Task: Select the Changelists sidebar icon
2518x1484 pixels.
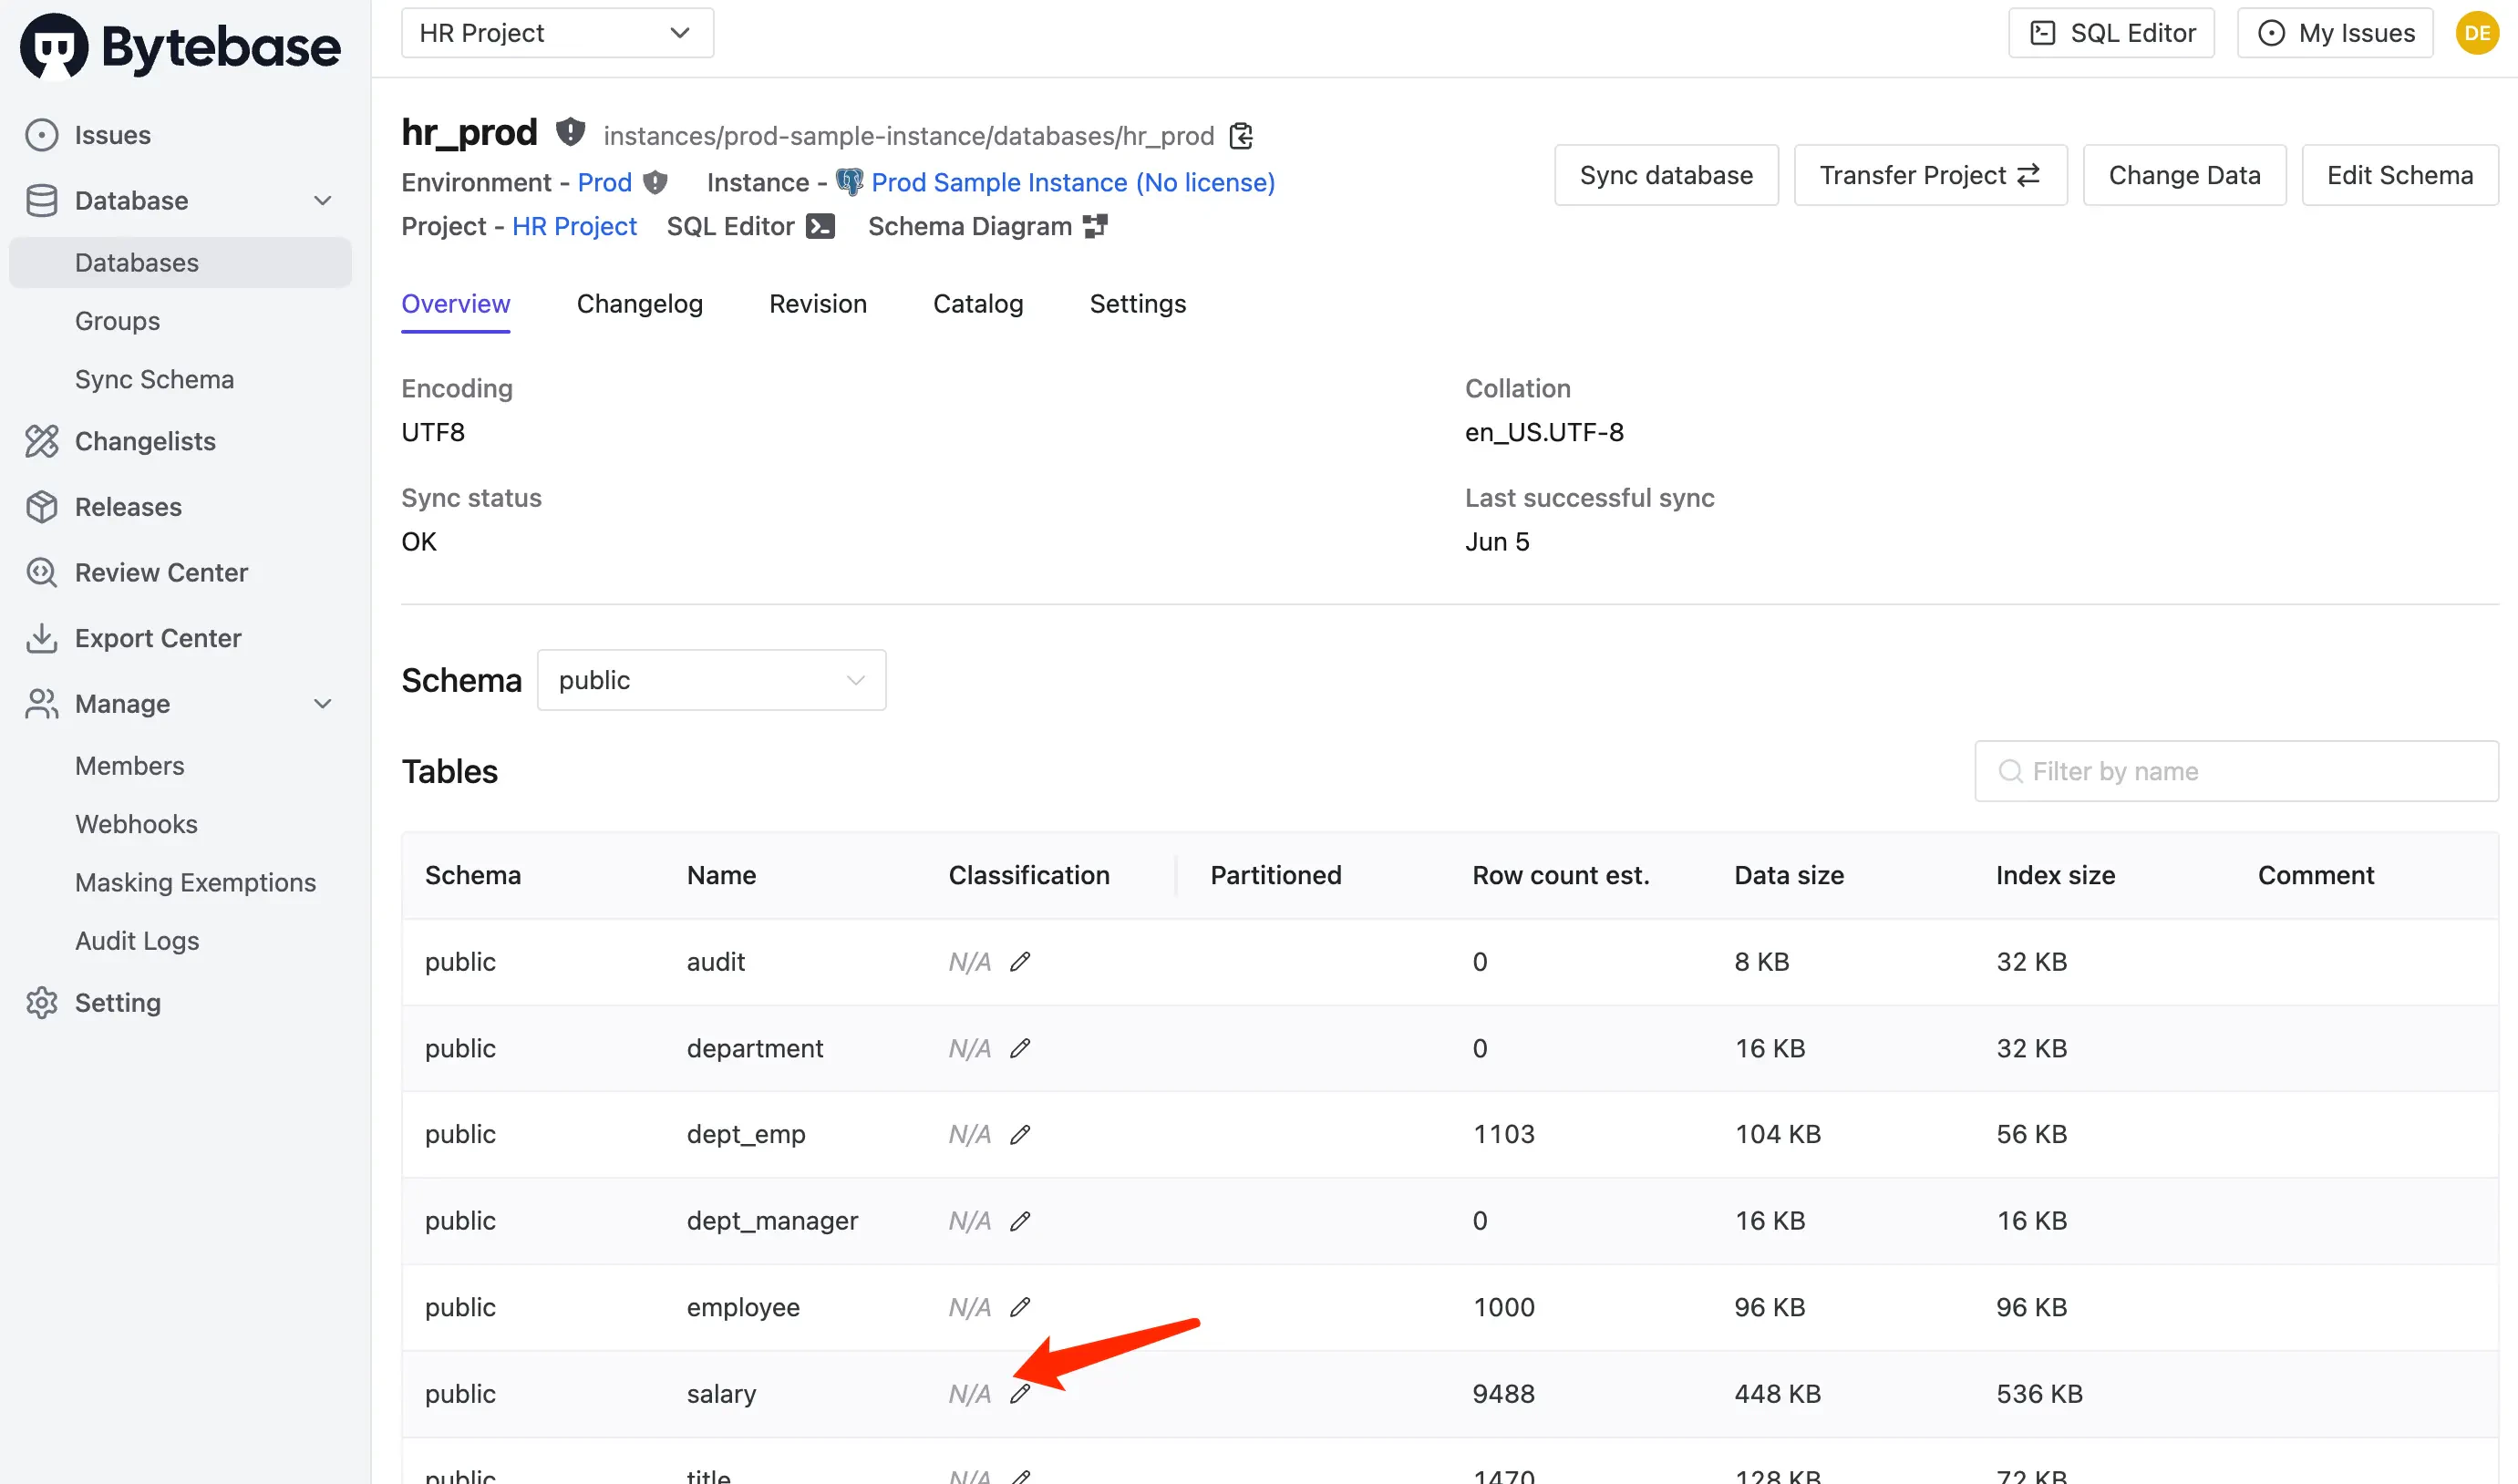Action: 42,441
